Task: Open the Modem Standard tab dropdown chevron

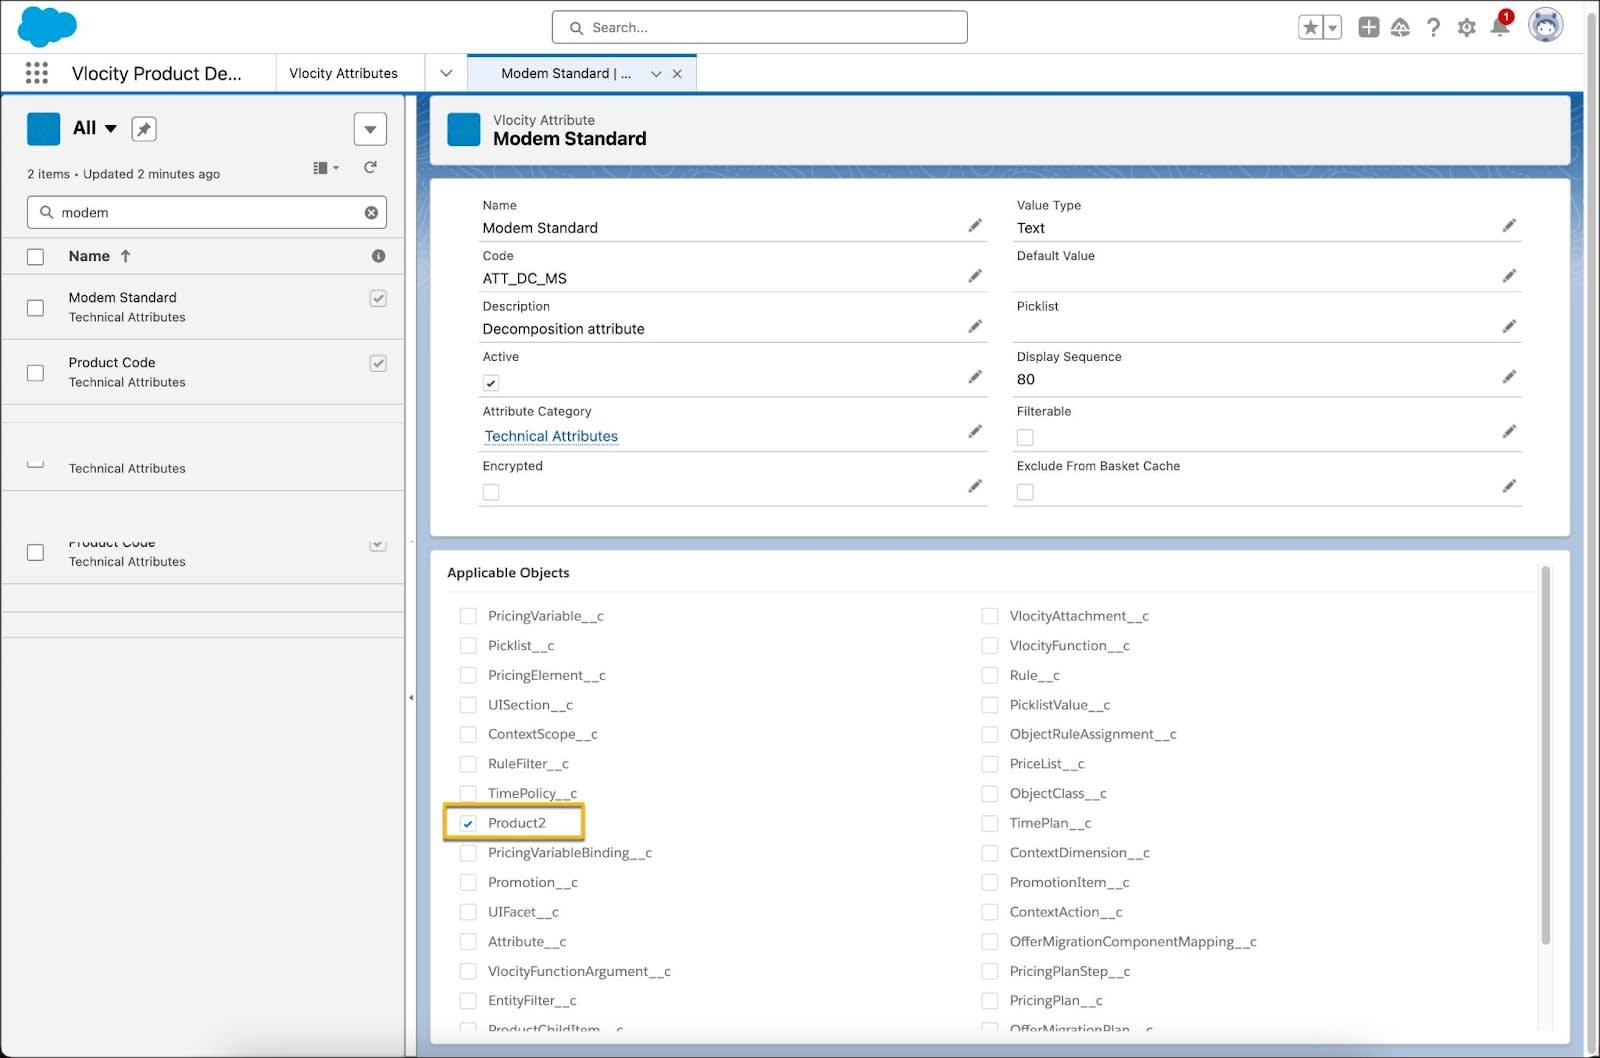Action: [656, 74]
